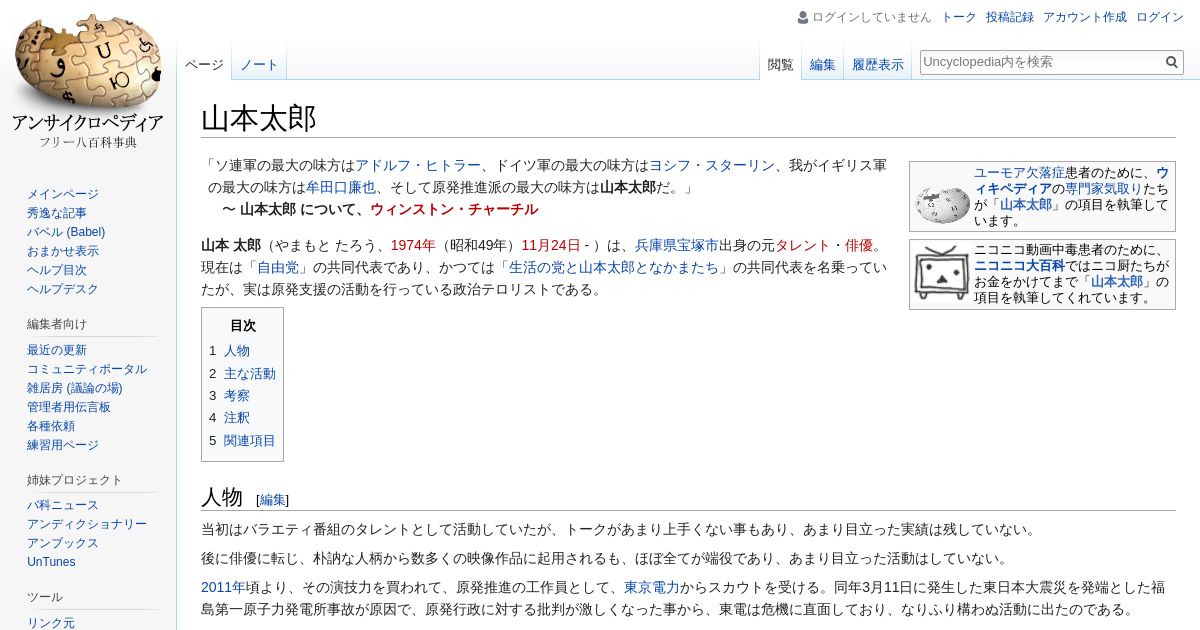Open the 投稿記録 link
1200x630 pixels.
point(1010,17)
